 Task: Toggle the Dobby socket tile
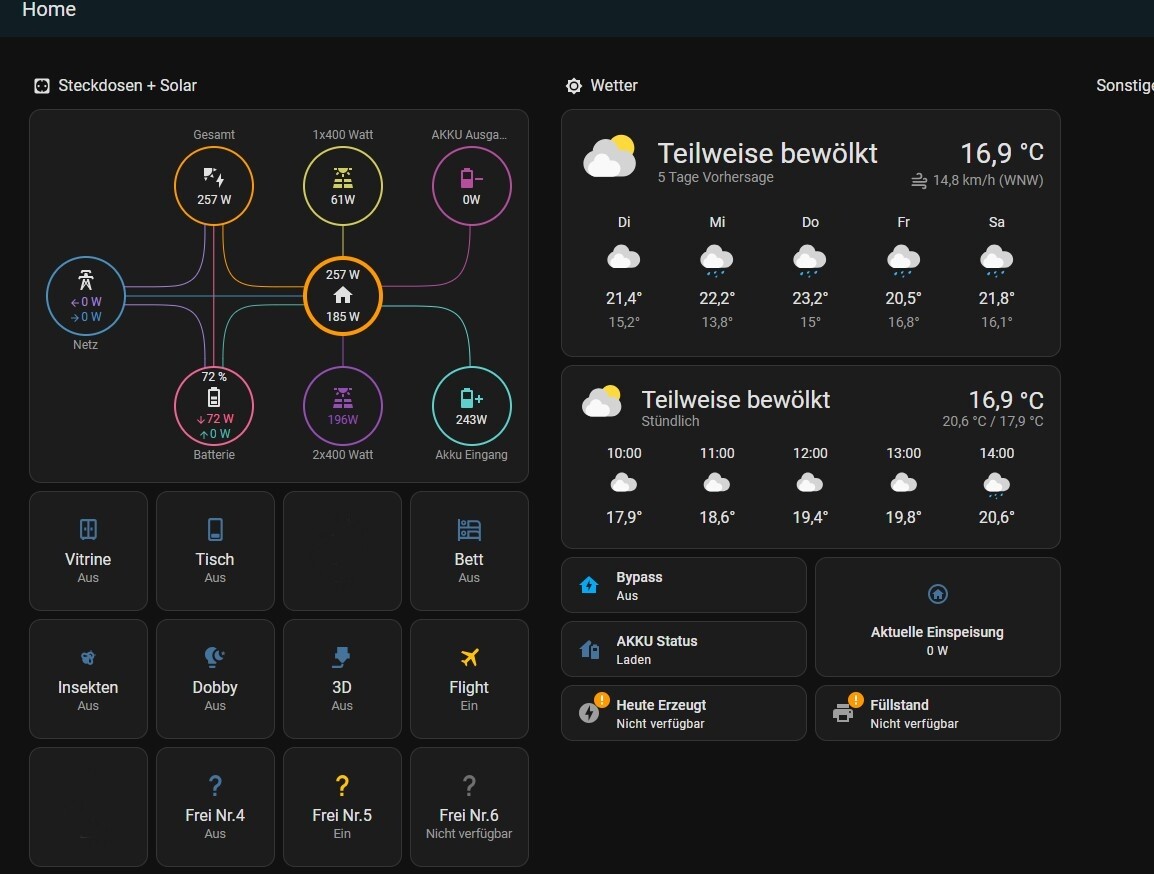(x=215, y=679)
